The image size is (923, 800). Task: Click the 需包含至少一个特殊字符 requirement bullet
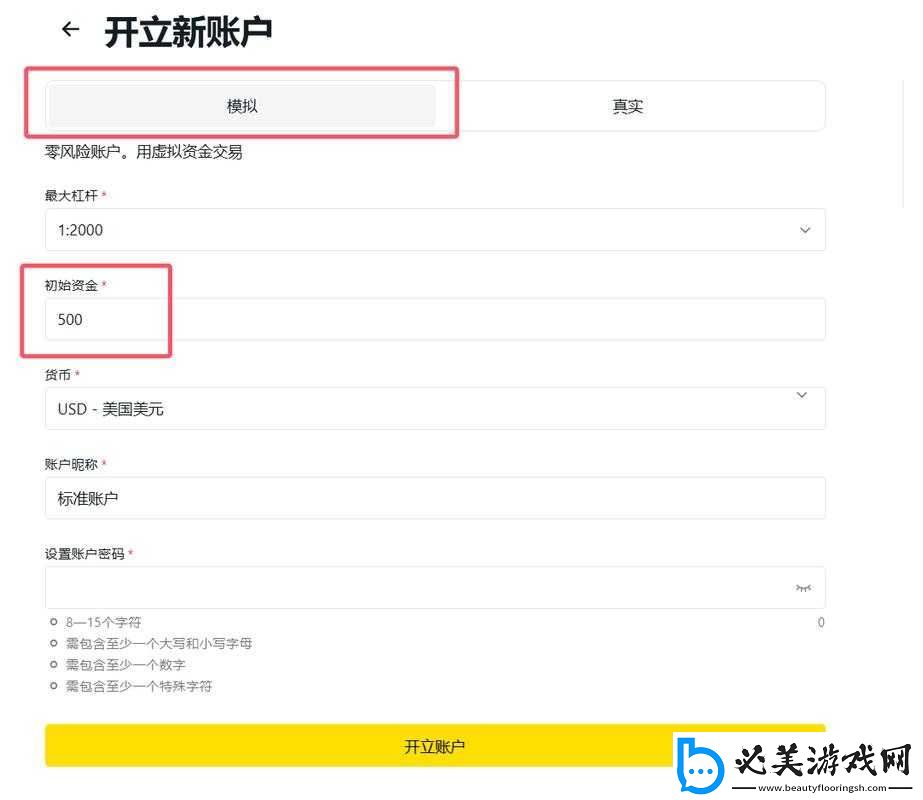(x=54, y=686)
